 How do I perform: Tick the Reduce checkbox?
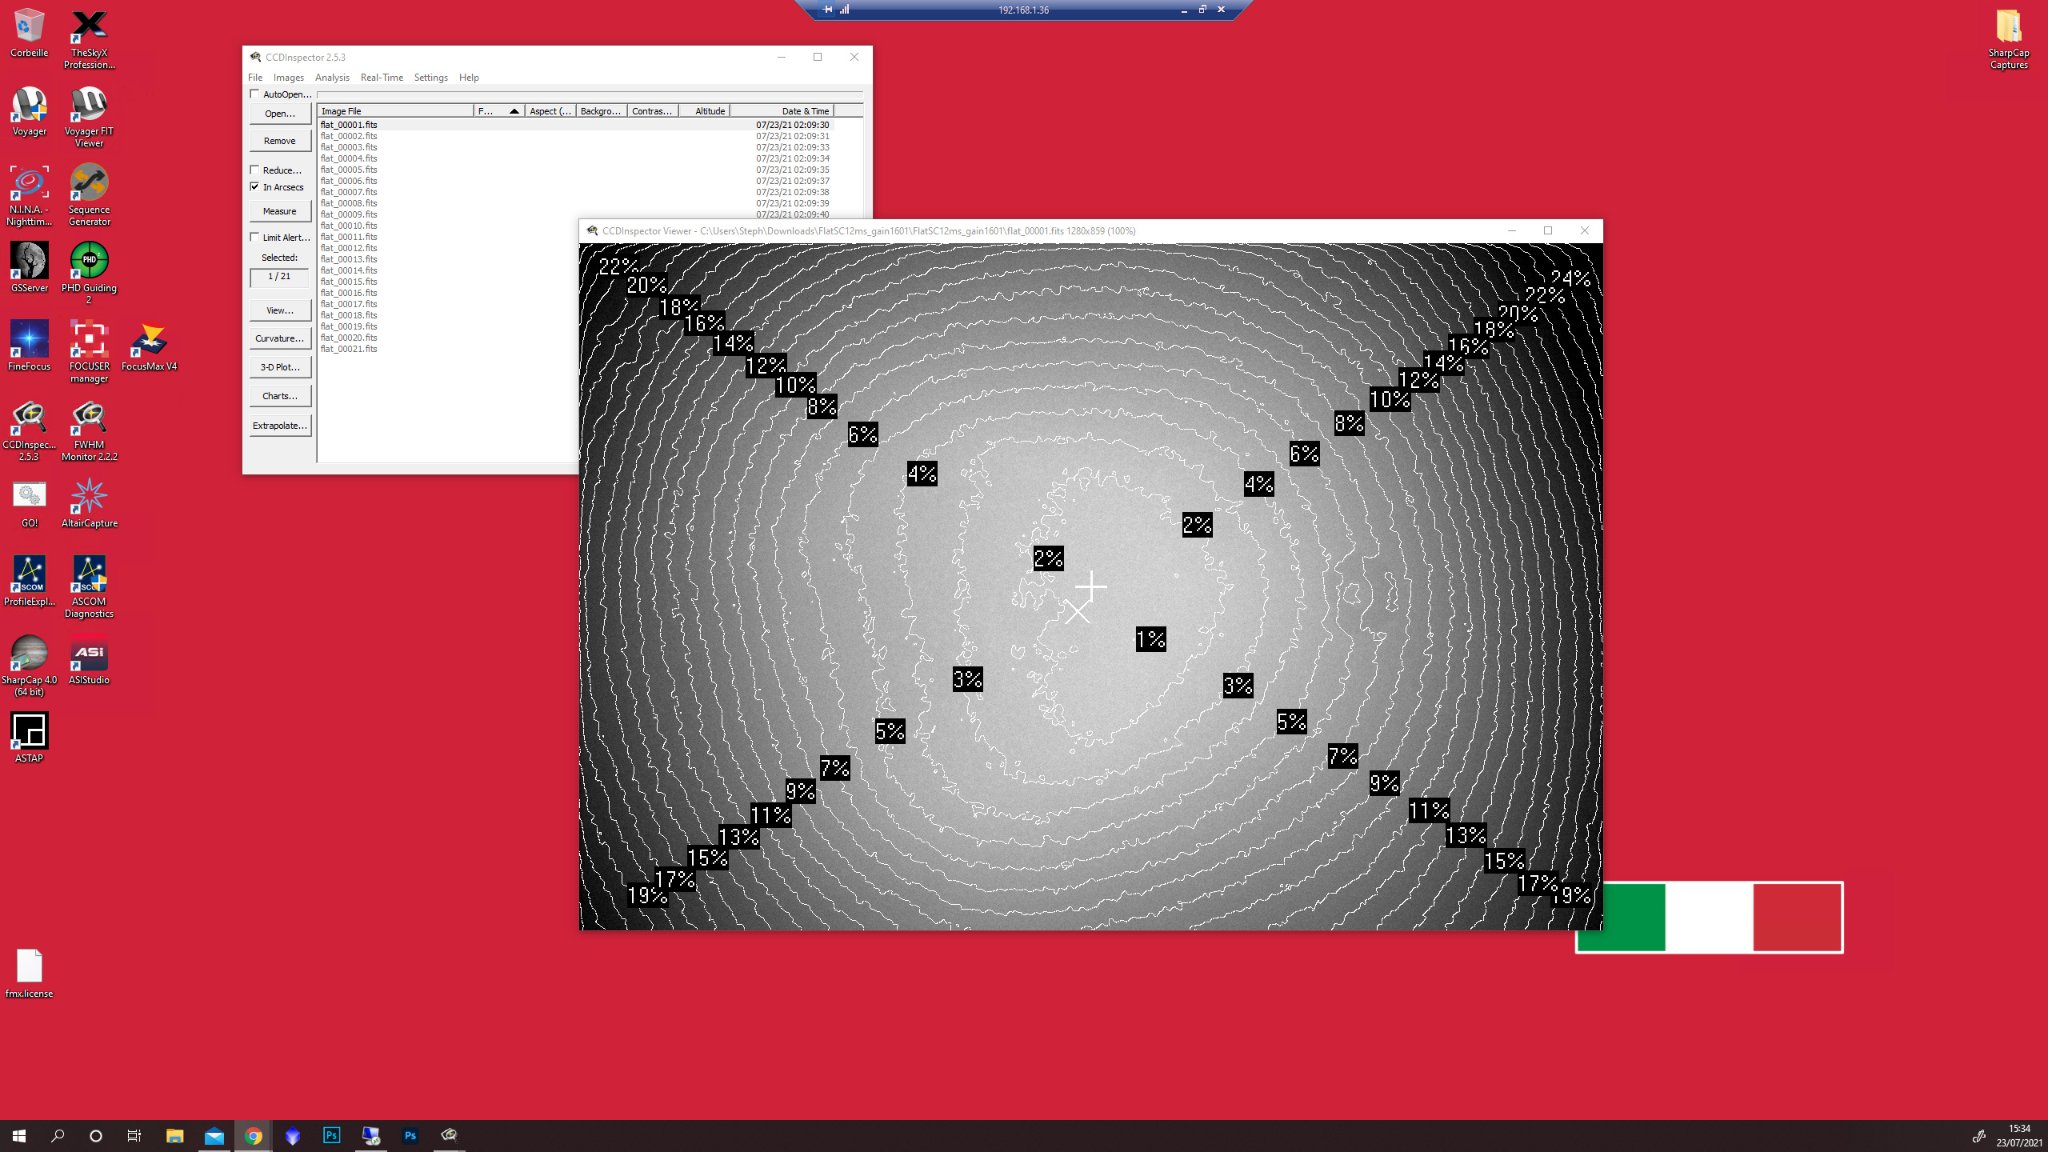coord(254,170)
